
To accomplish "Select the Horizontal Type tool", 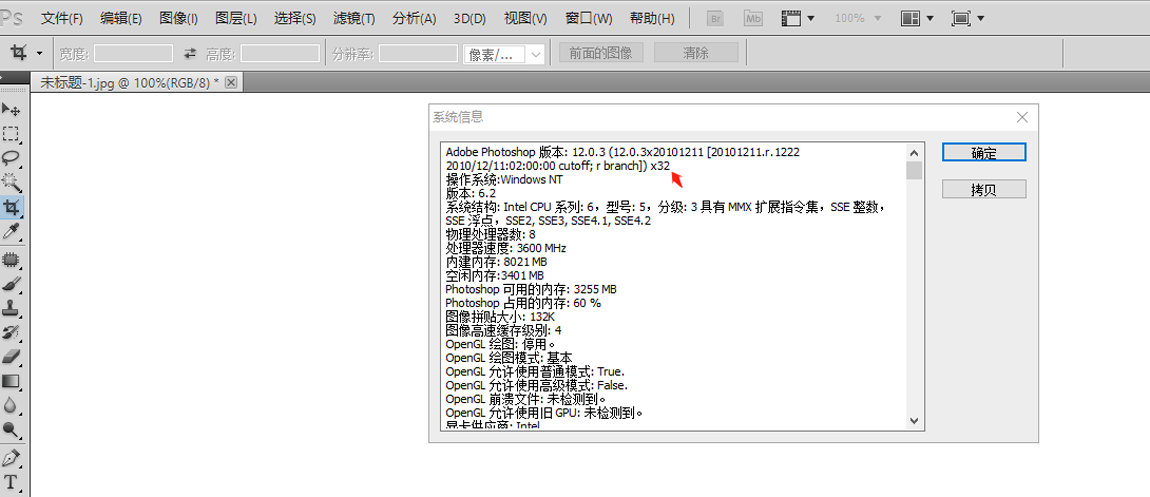I will point(12,482).
